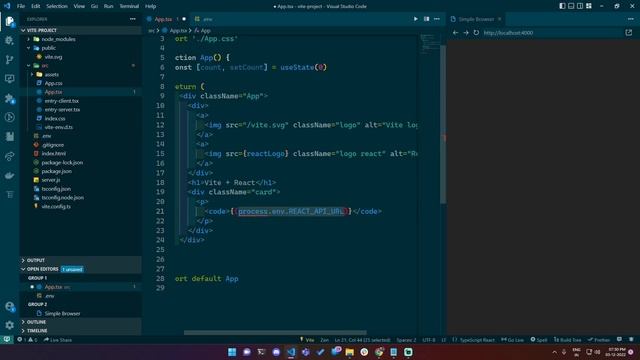640x360 pixels.
Task: Click UTF-8 encoding in status bar
Action: [x=429, y=340]
